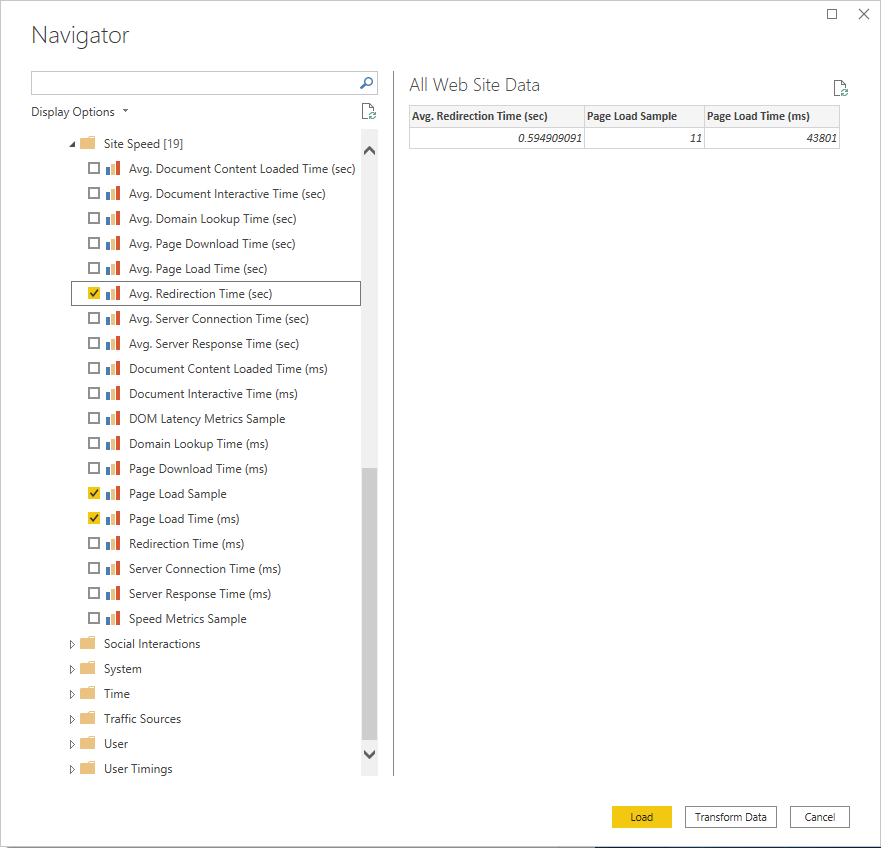Select the Server Response Time (ms) item
The width and height of the screenshot is (881, 848).
tap(200, 594)
